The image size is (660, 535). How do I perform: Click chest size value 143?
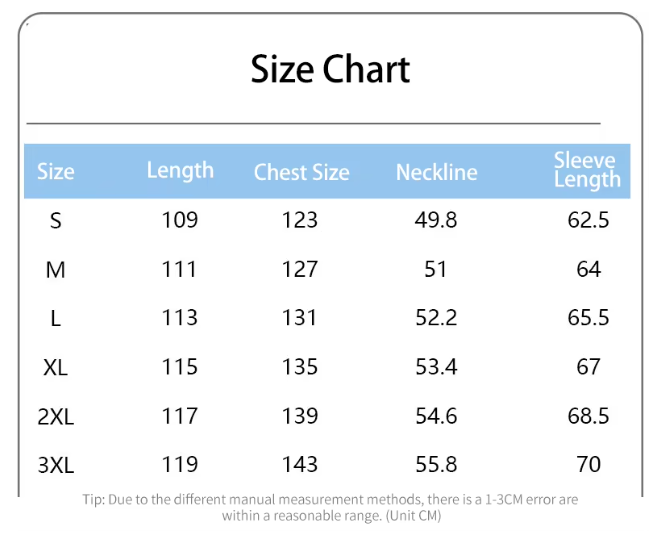[x=300, y=465]
